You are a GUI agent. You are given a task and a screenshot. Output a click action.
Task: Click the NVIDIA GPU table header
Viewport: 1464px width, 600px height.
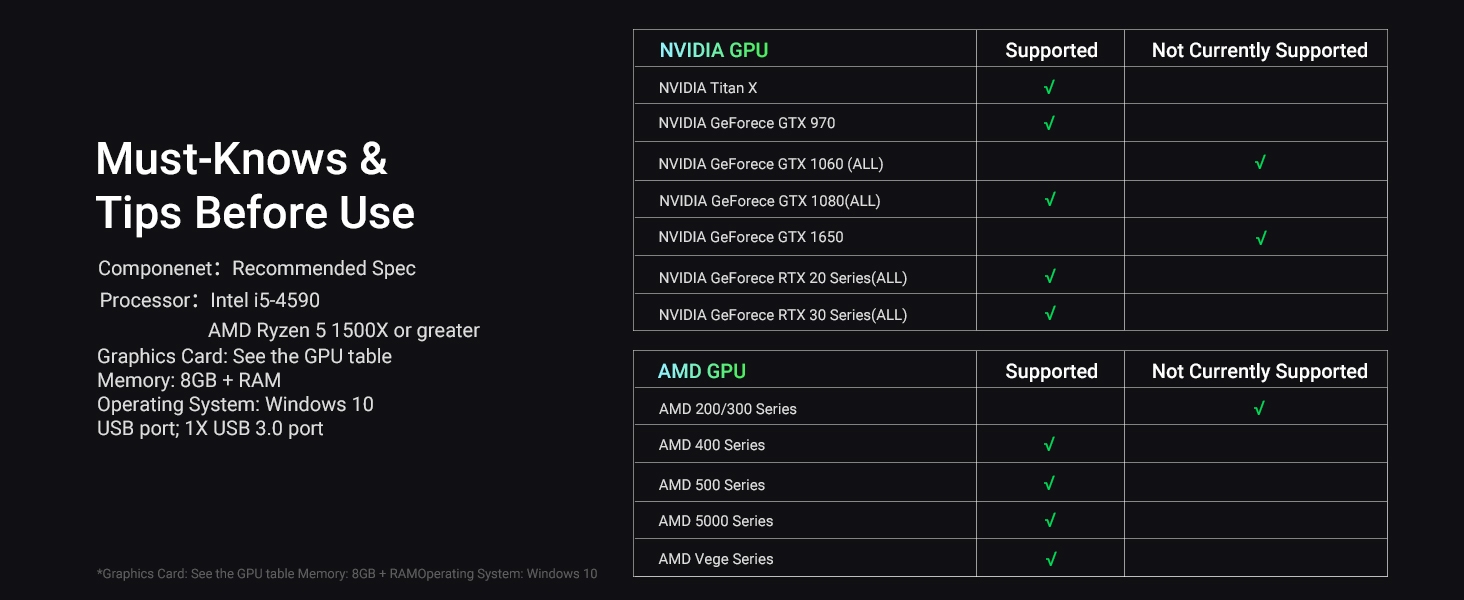(714, 50)
